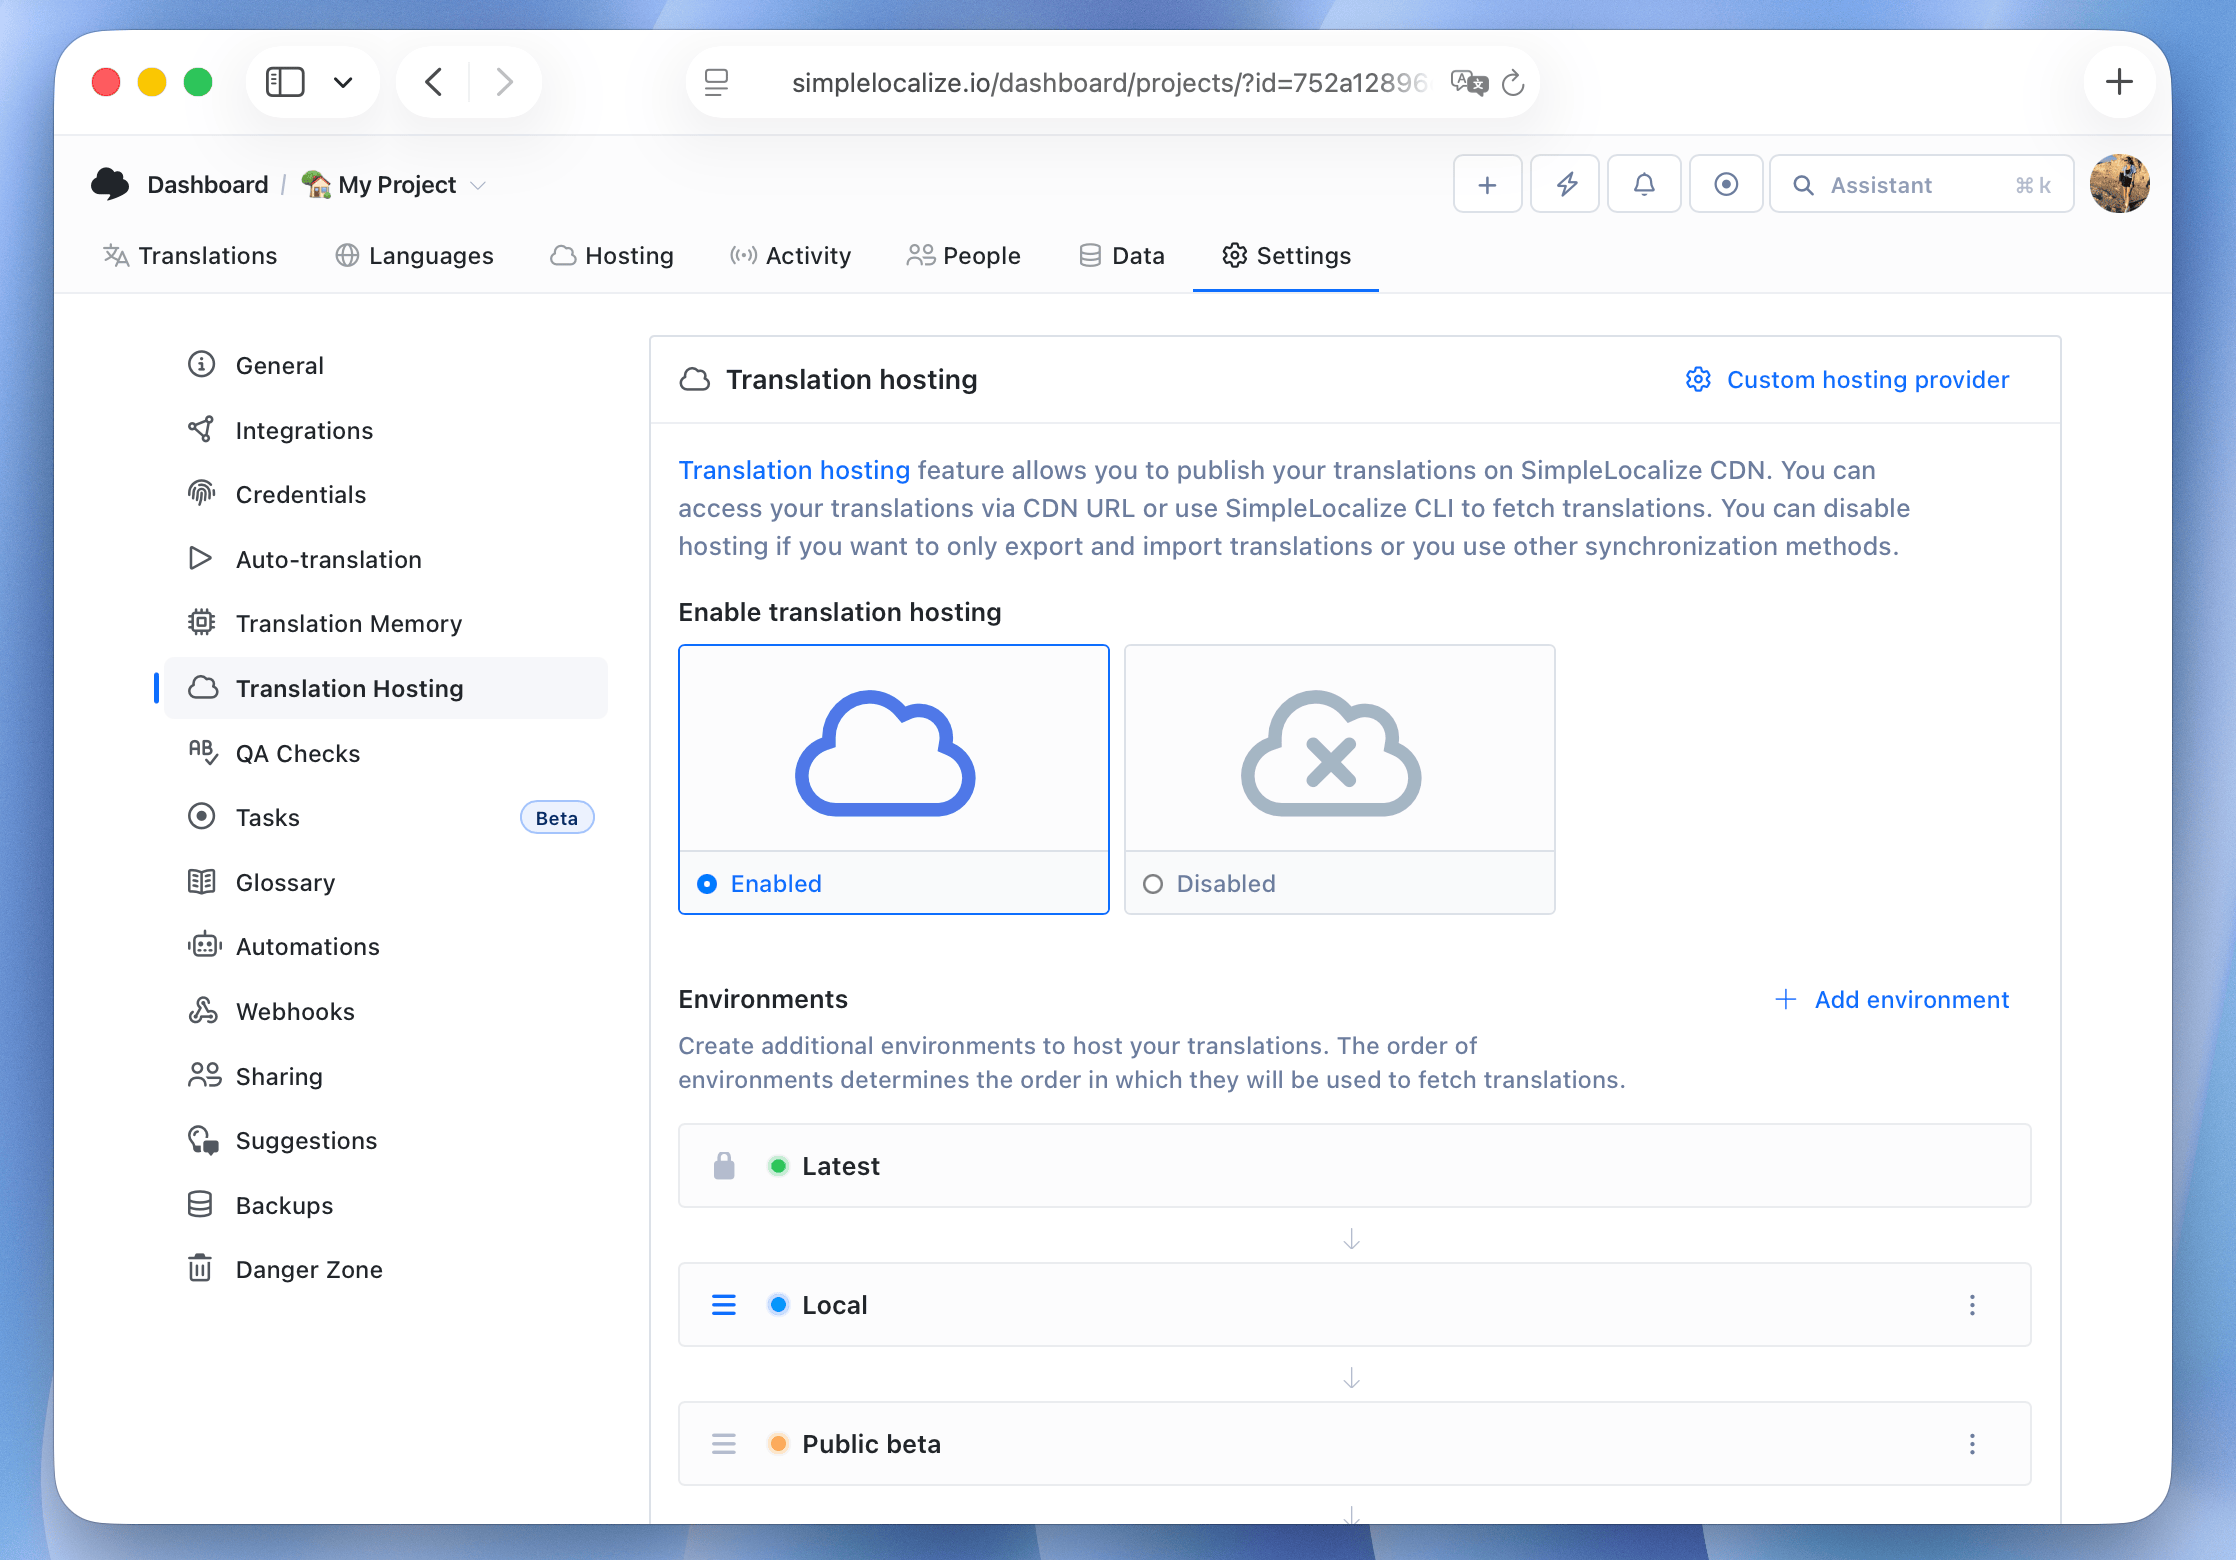2236x1560 pixels.
Task: Select Translation Memory in the sidebar
Action: pyautogui.click(x=348, y=623)
